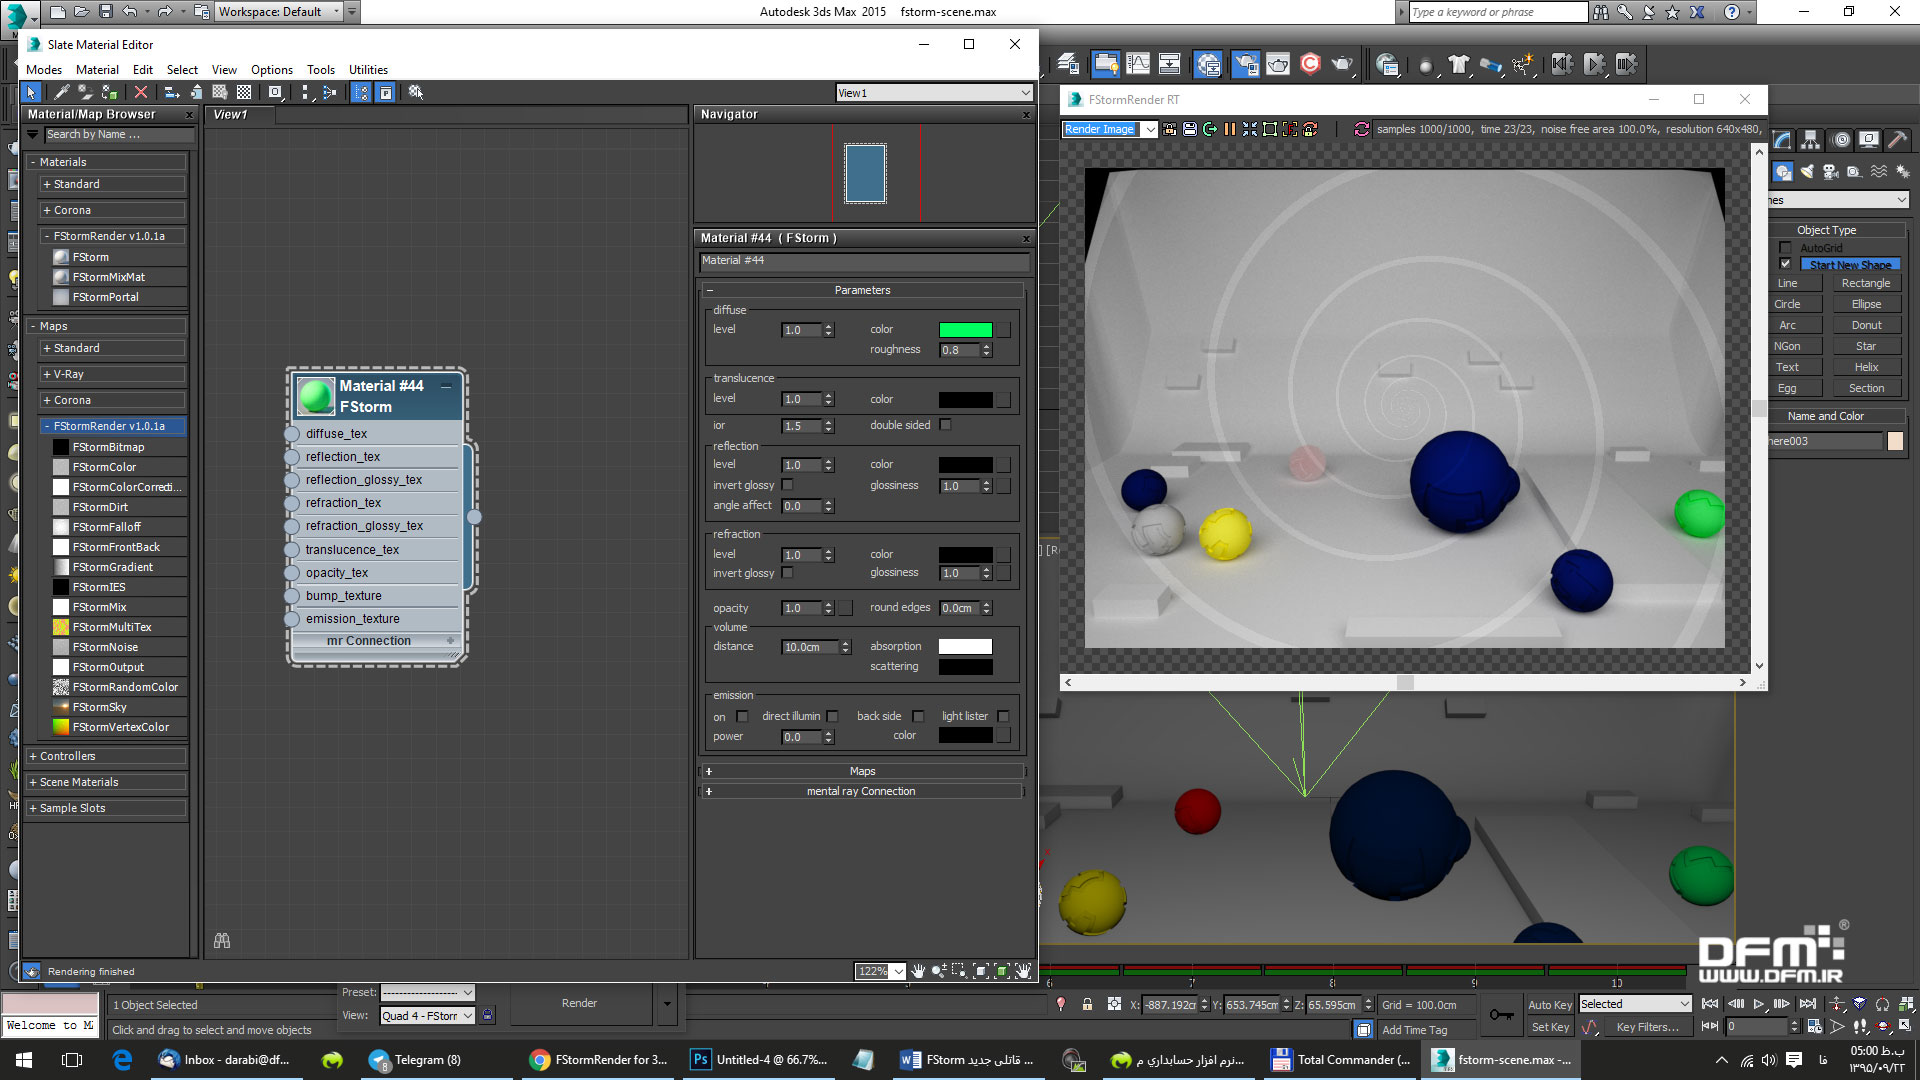Toggle Parameter Editor panel icon

coord(385,92)
